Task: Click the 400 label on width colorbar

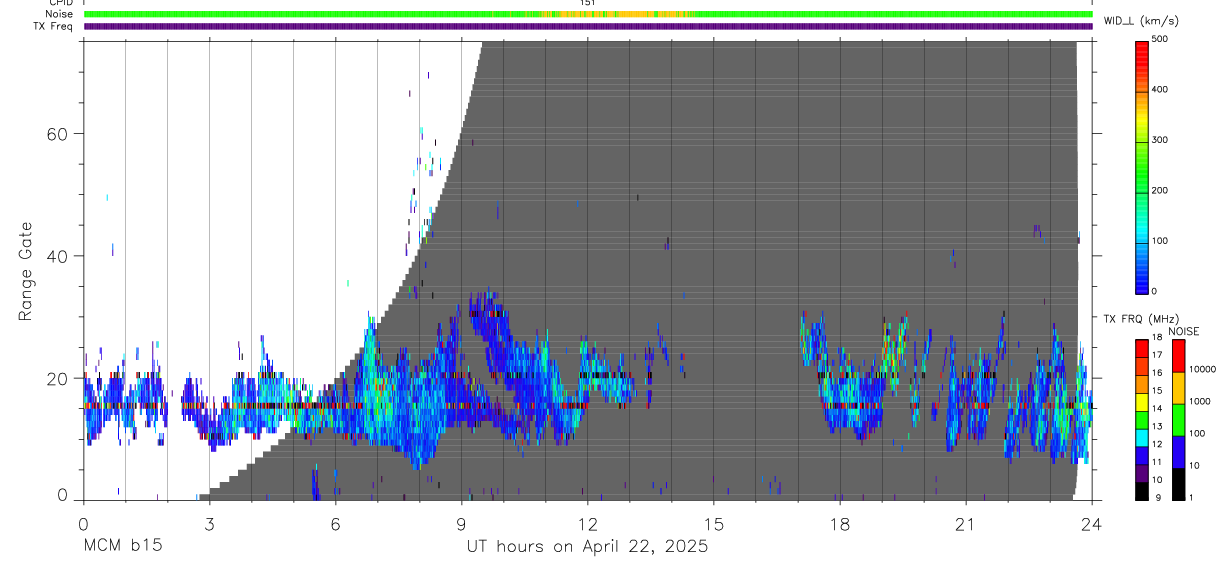Action: pos(1162,89)
